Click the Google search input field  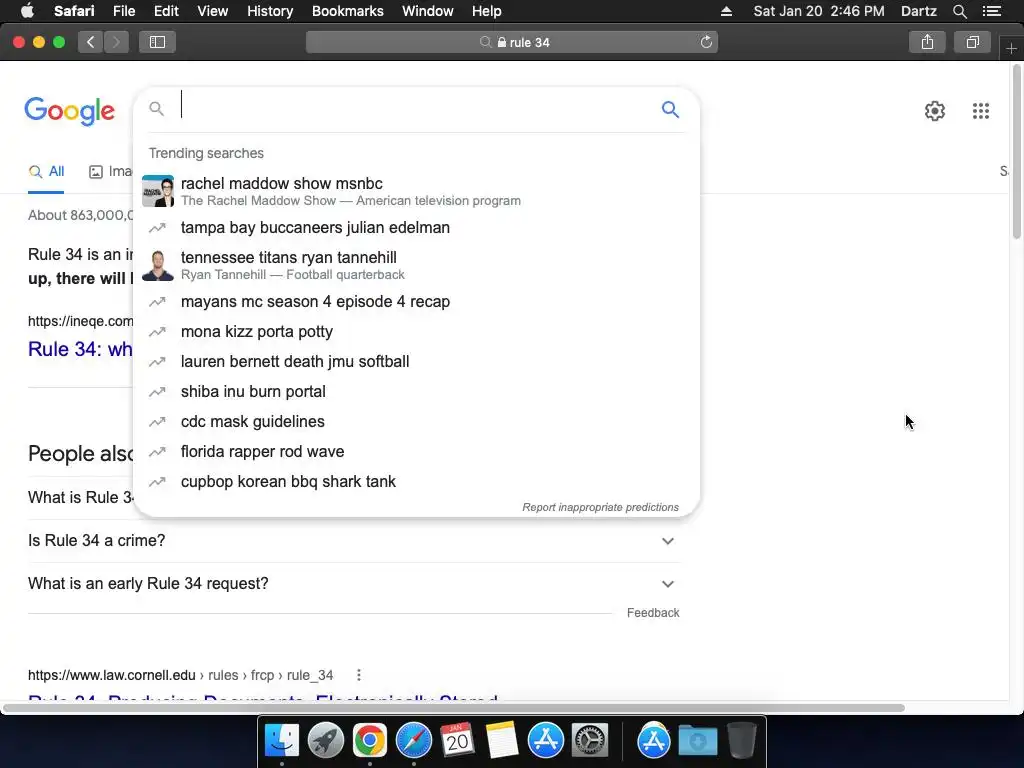(415, 109)
